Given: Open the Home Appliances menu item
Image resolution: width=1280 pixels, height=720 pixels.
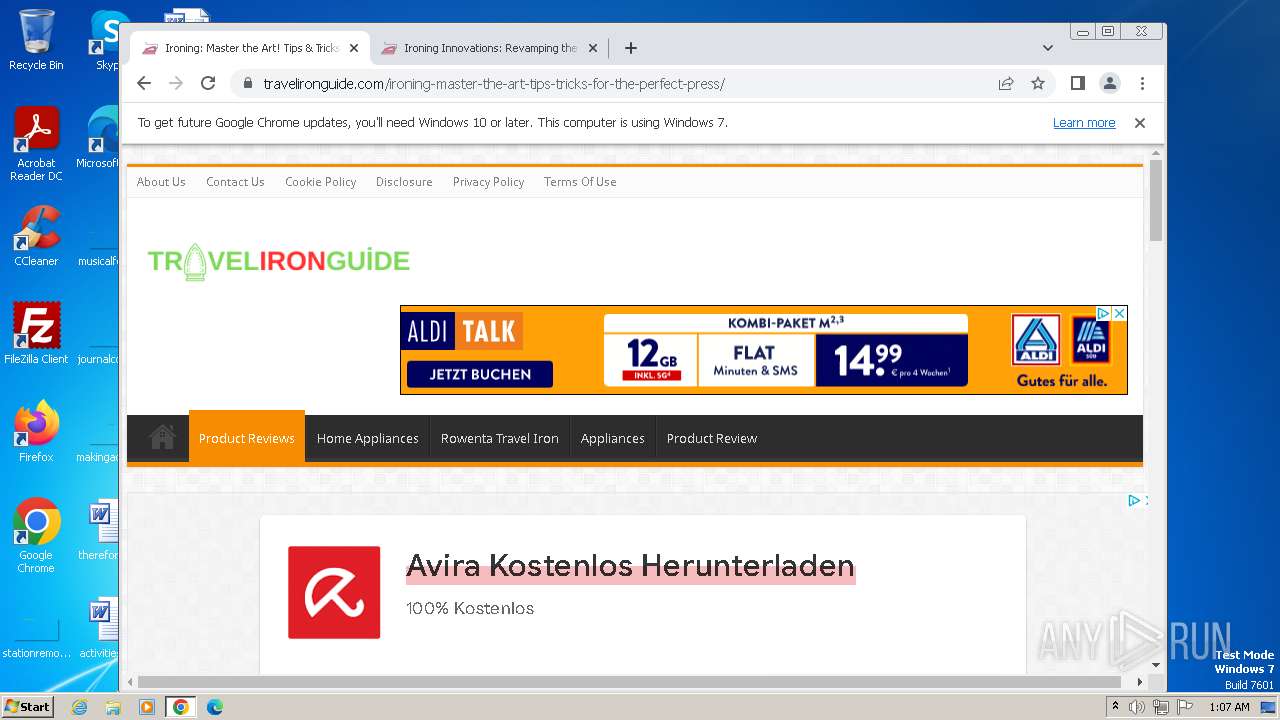Looking at the screenshot, I should [x=367, y=438].
